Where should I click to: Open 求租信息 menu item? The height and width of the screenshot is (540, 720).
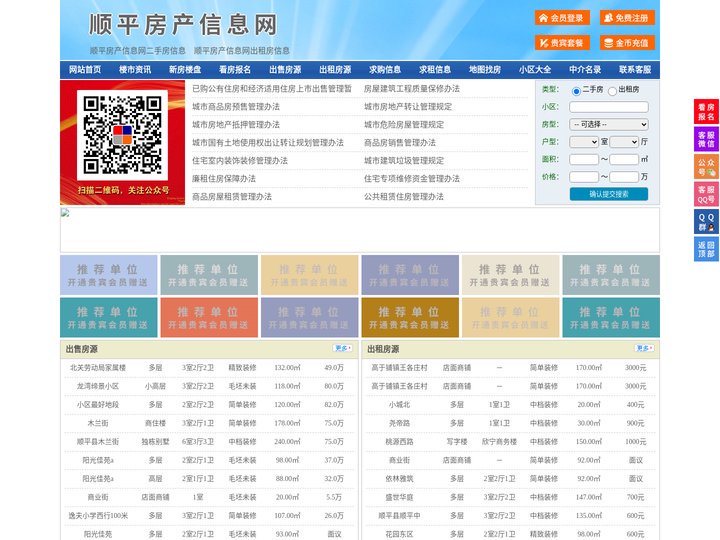(x=435, y=70)
